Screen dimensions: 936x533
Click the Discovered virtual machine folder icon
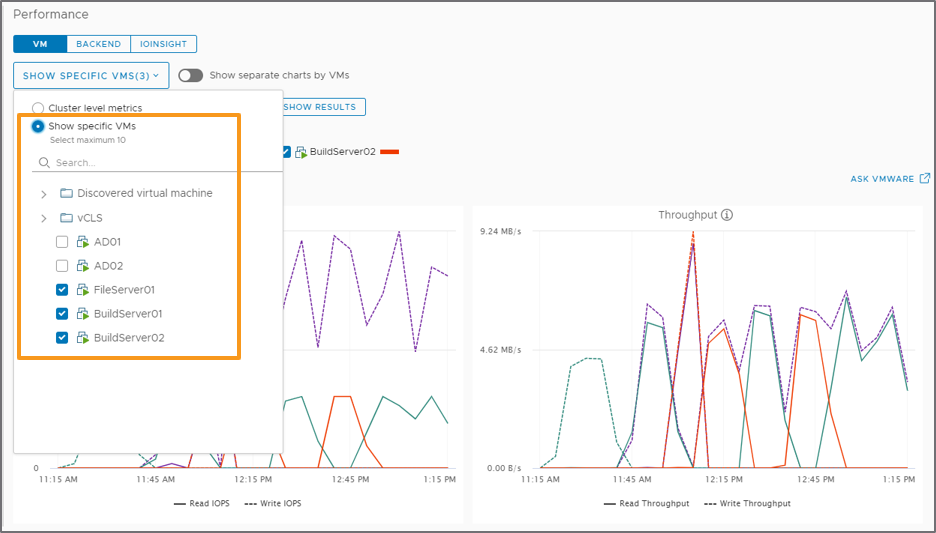click(x=66, y=193)
